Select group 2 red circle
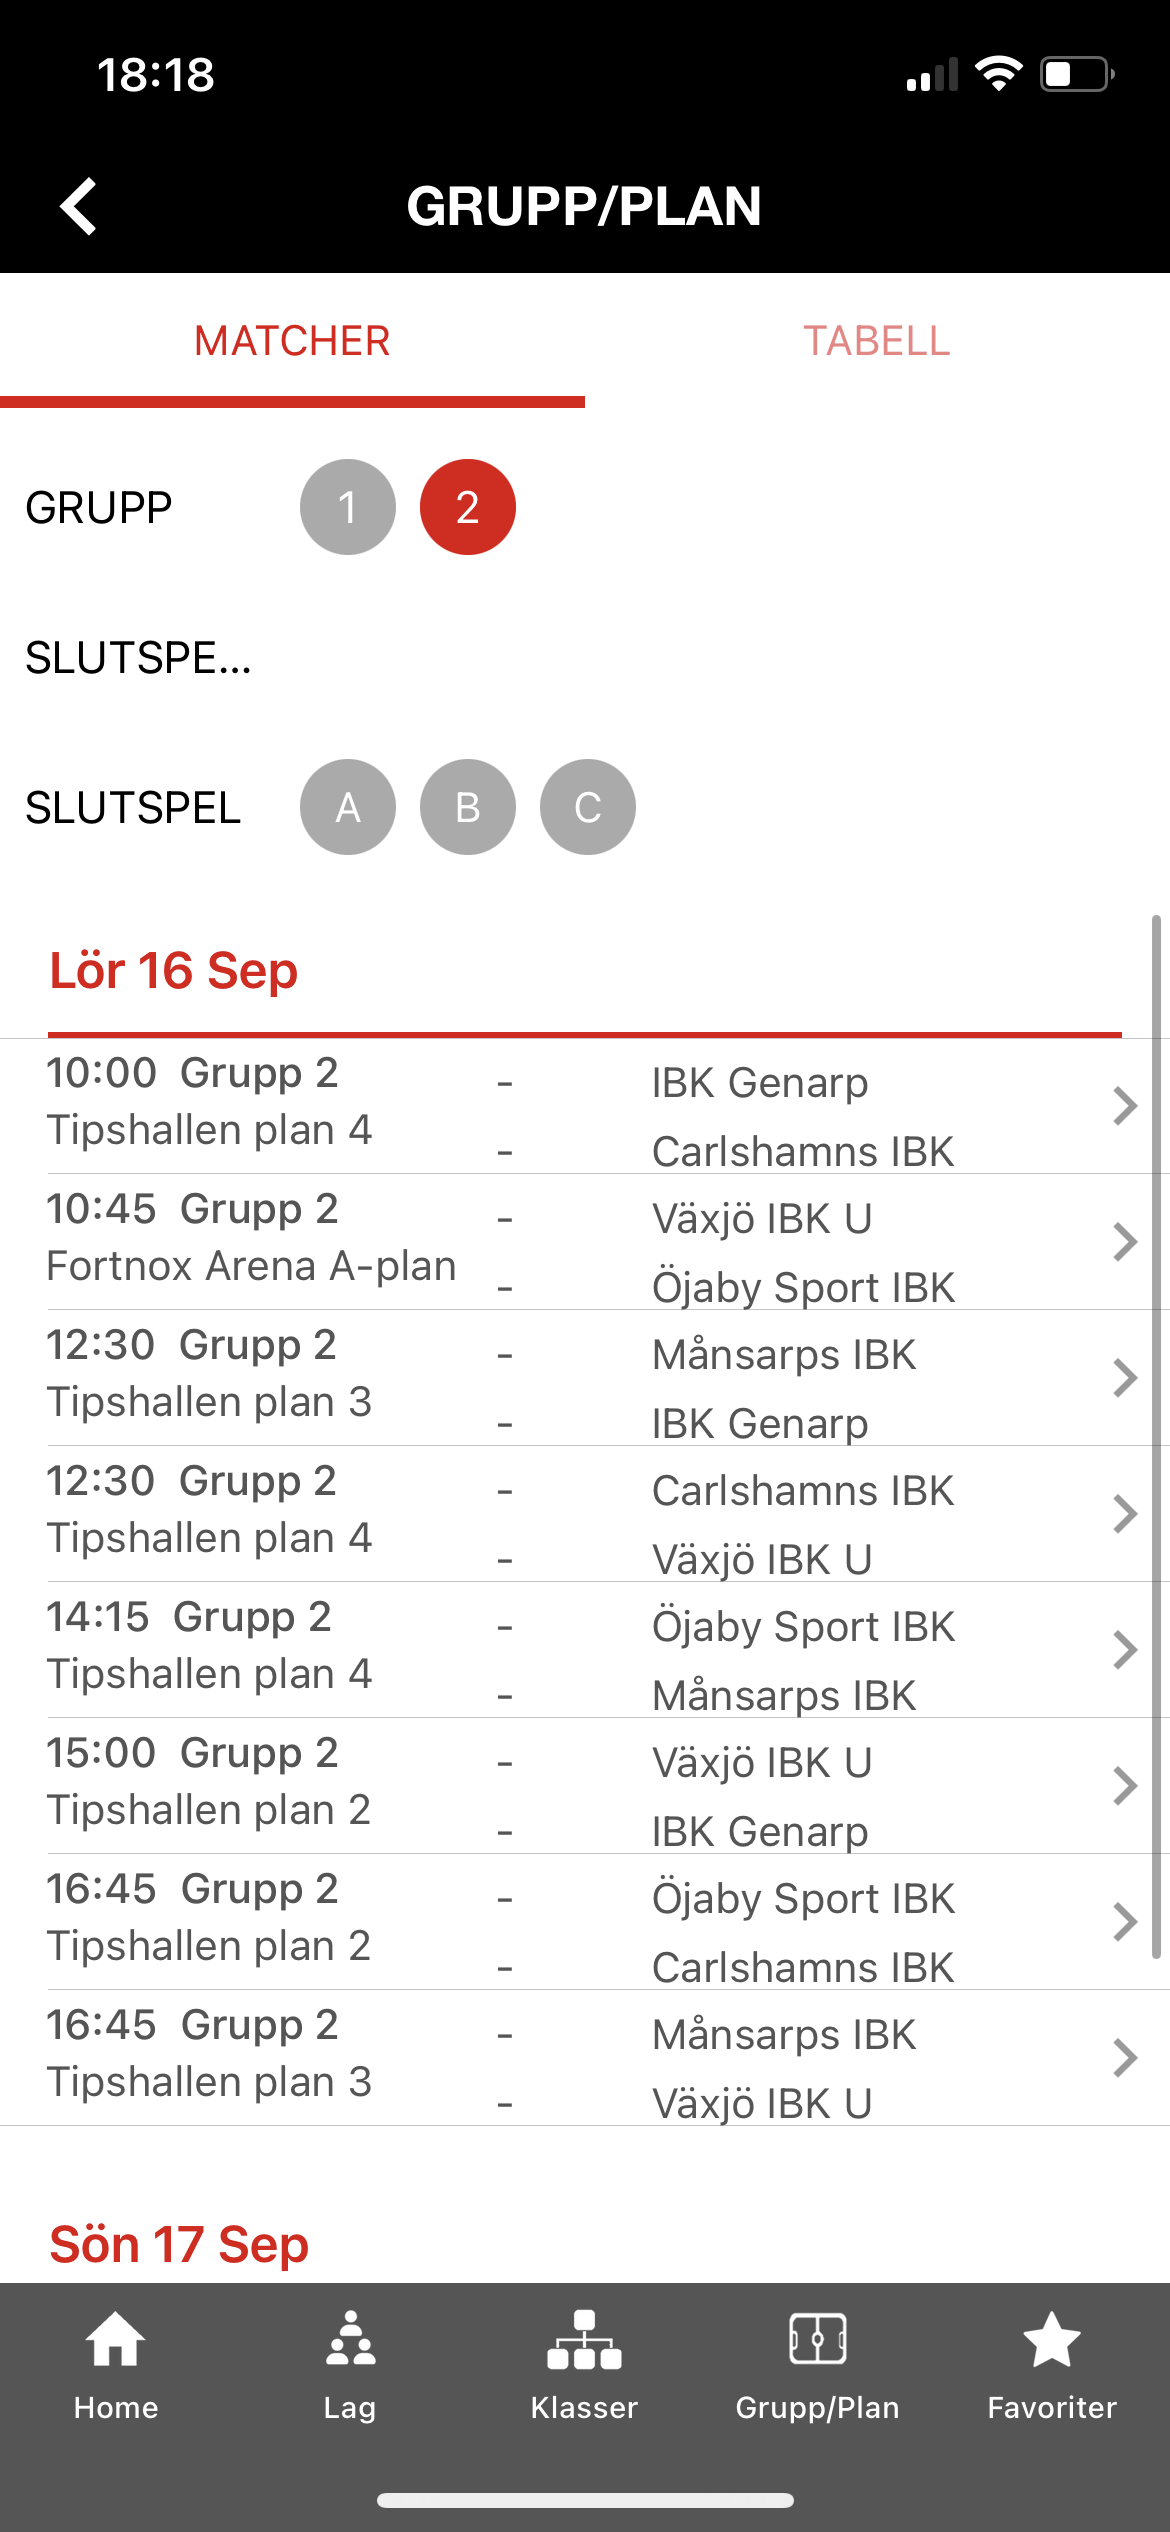 pyautogui.click(x=468, y=507)
